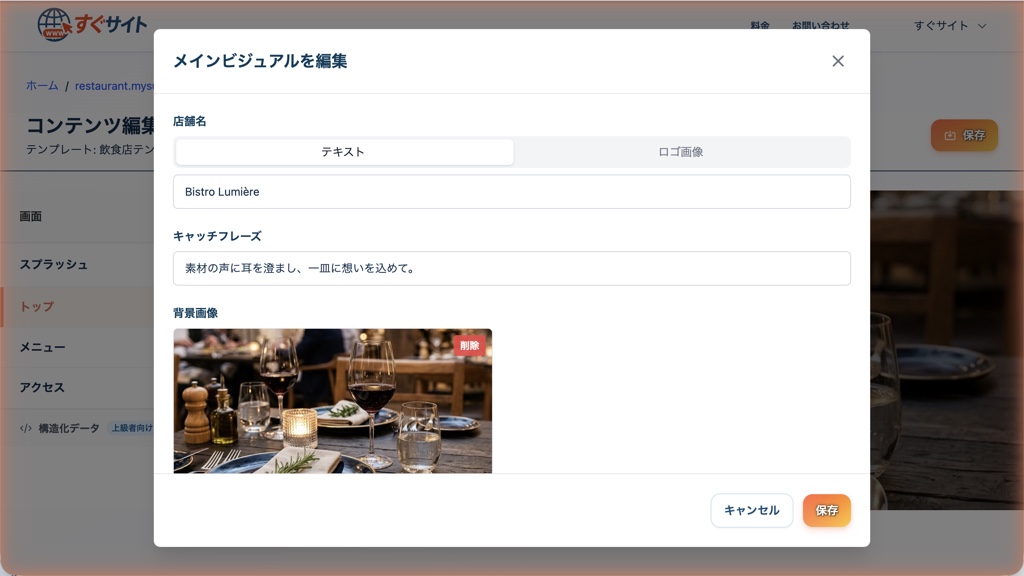Click キャンセル to discard modal changes
Image resolution: width=1024 pixels, height=576 pixels.
pyautogui.click(x=751, y=510)
